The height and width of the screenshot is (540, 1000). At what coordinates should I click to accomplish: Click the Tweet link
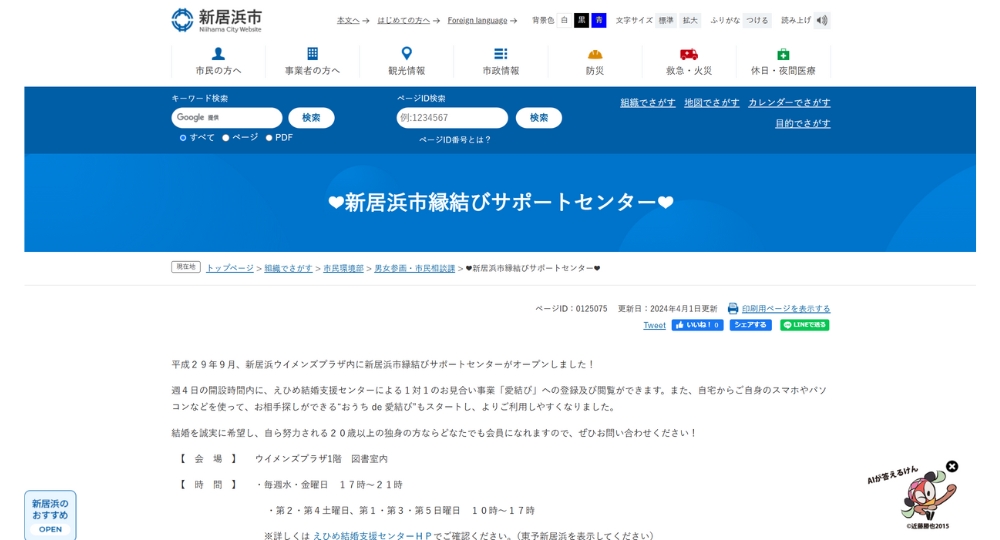coord(654,325)
